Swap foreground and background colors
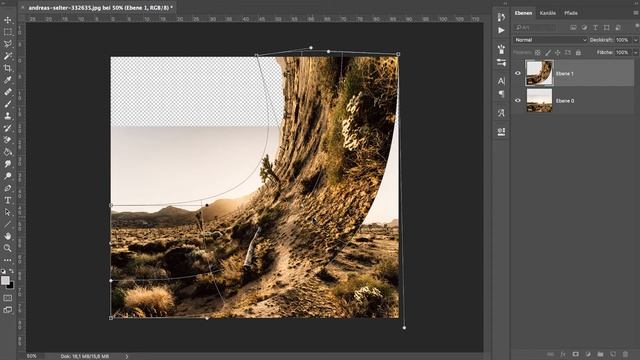This screenshot has height=360, width=640. click(11, 271)
